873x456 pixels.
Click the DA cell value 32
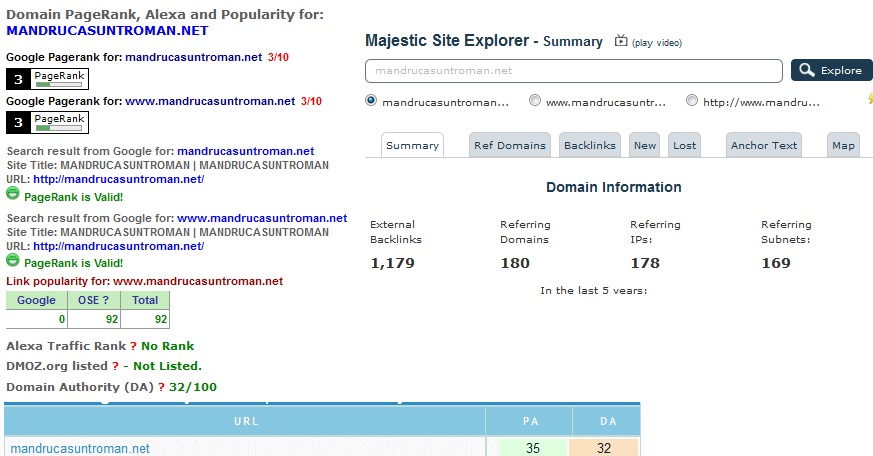(x=604, y=448)
